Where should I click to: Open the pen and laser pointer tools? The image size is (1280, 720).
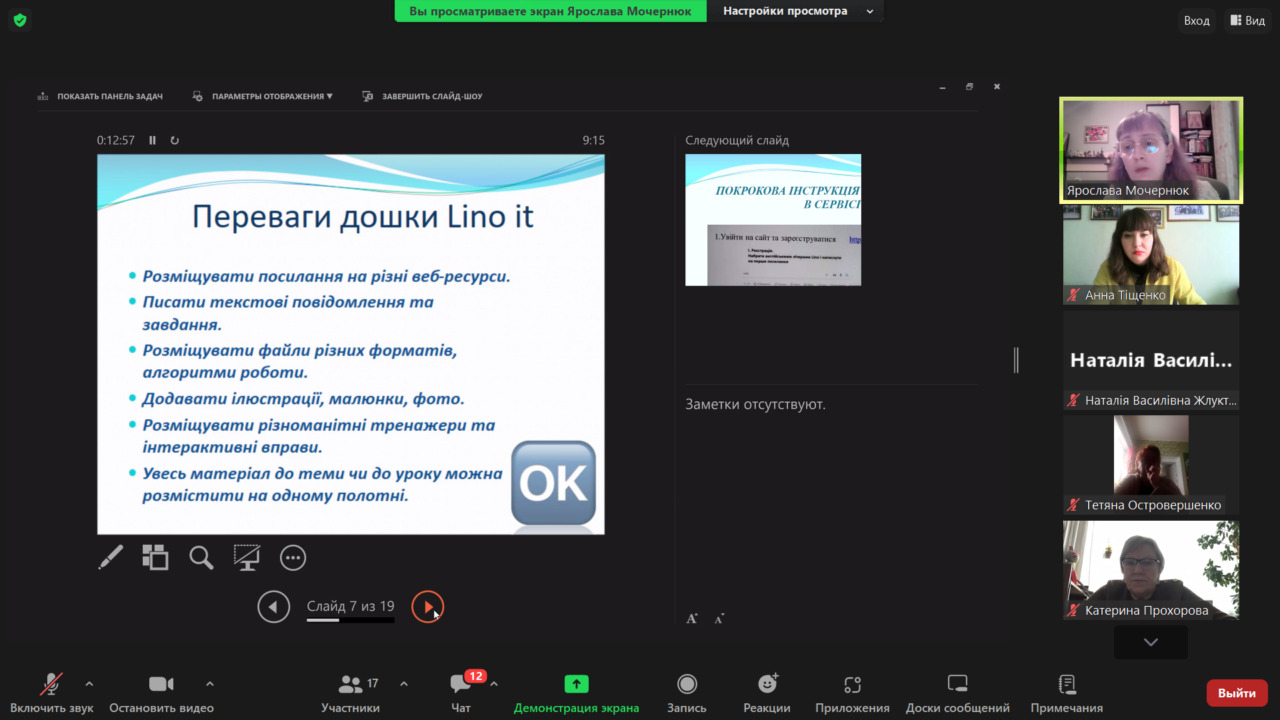[110, 557]
